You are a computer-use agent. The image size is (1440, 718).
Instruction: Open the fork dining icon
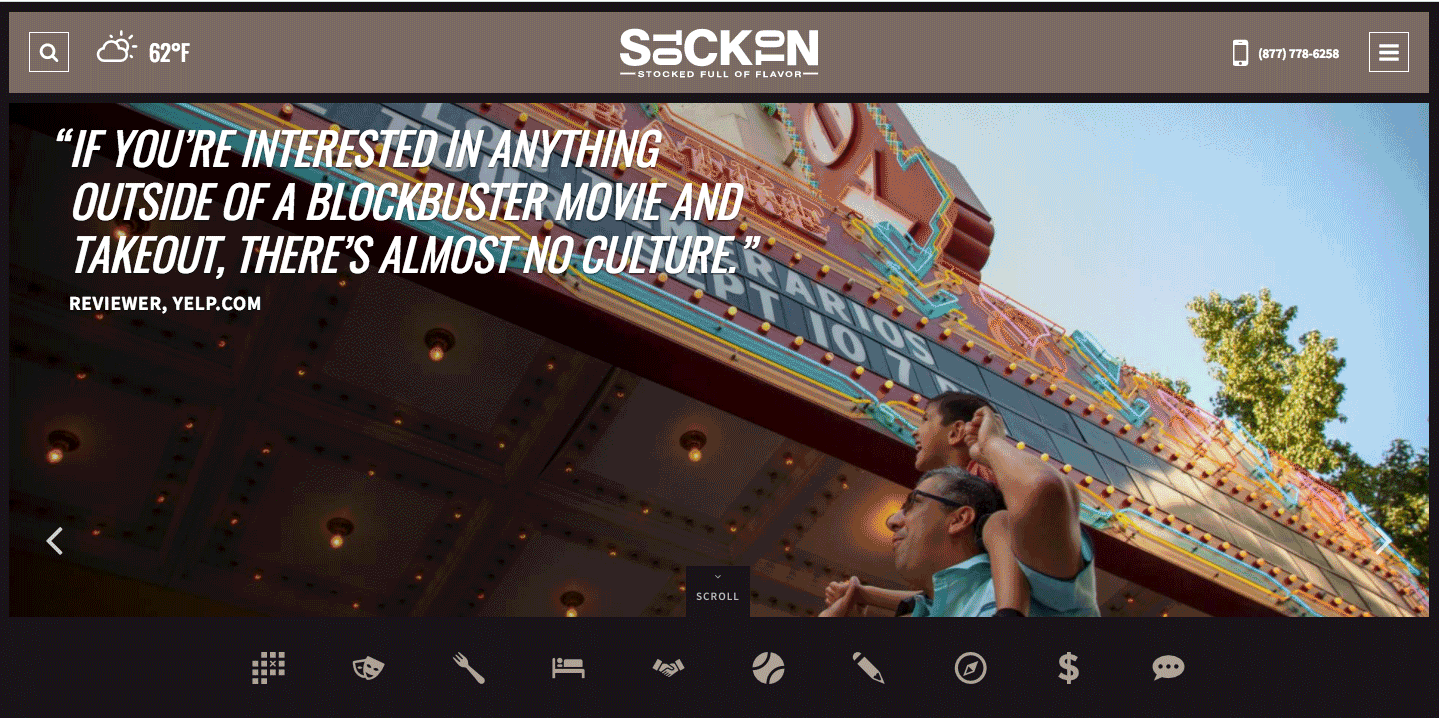pyautogui.click(x=468, y=668)
